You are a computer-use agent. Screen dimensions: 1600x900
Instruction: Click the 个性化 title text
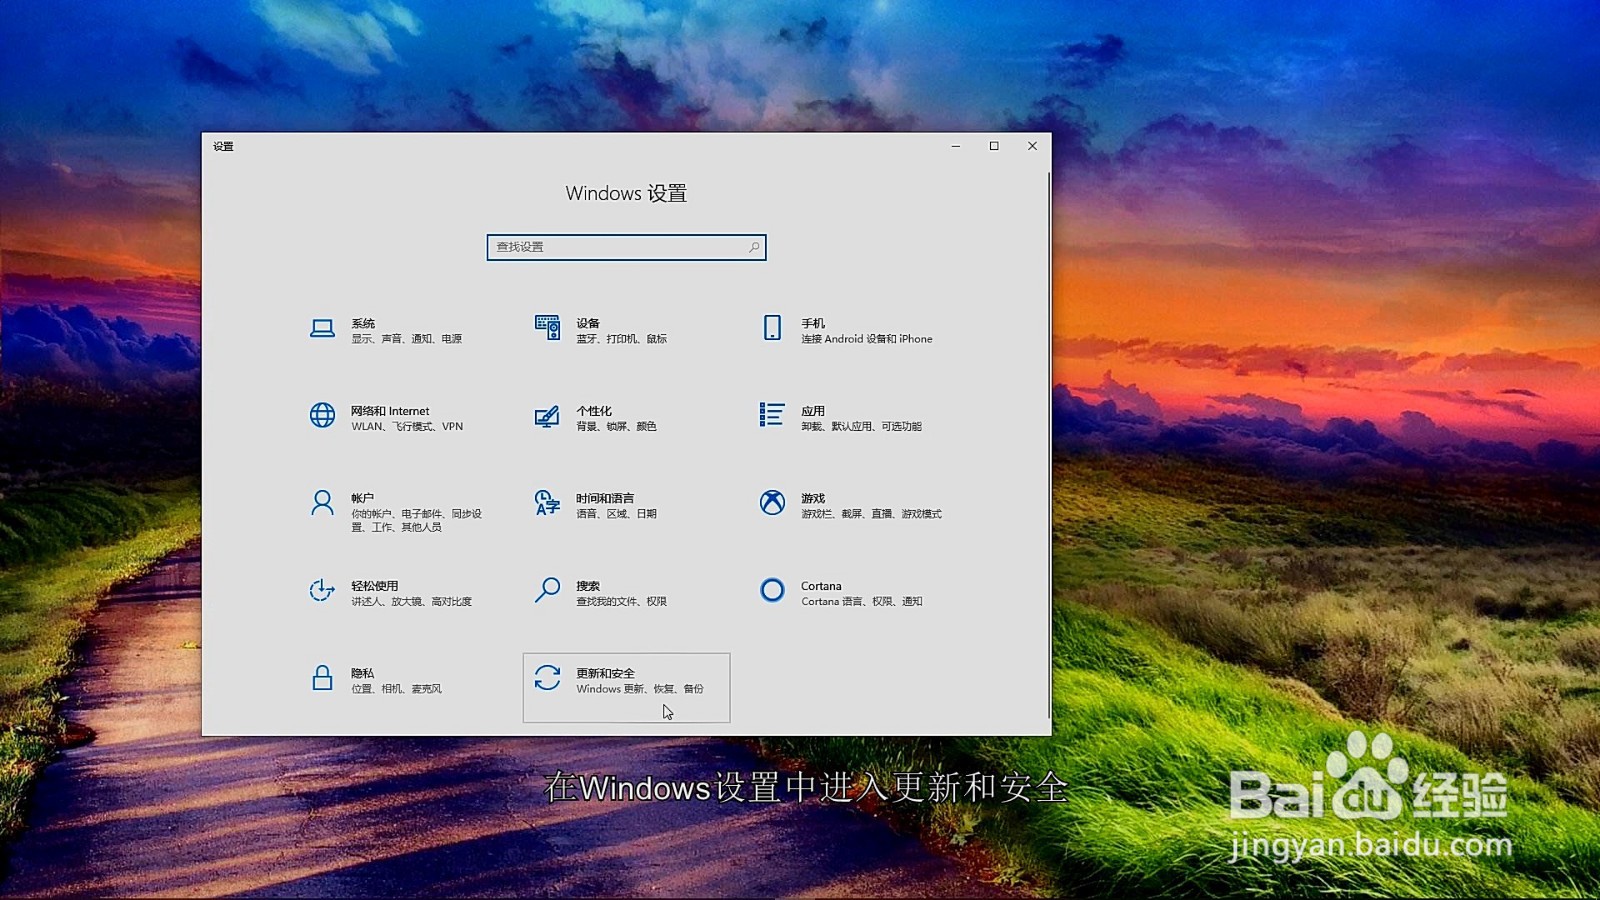(x=594, y=411)
